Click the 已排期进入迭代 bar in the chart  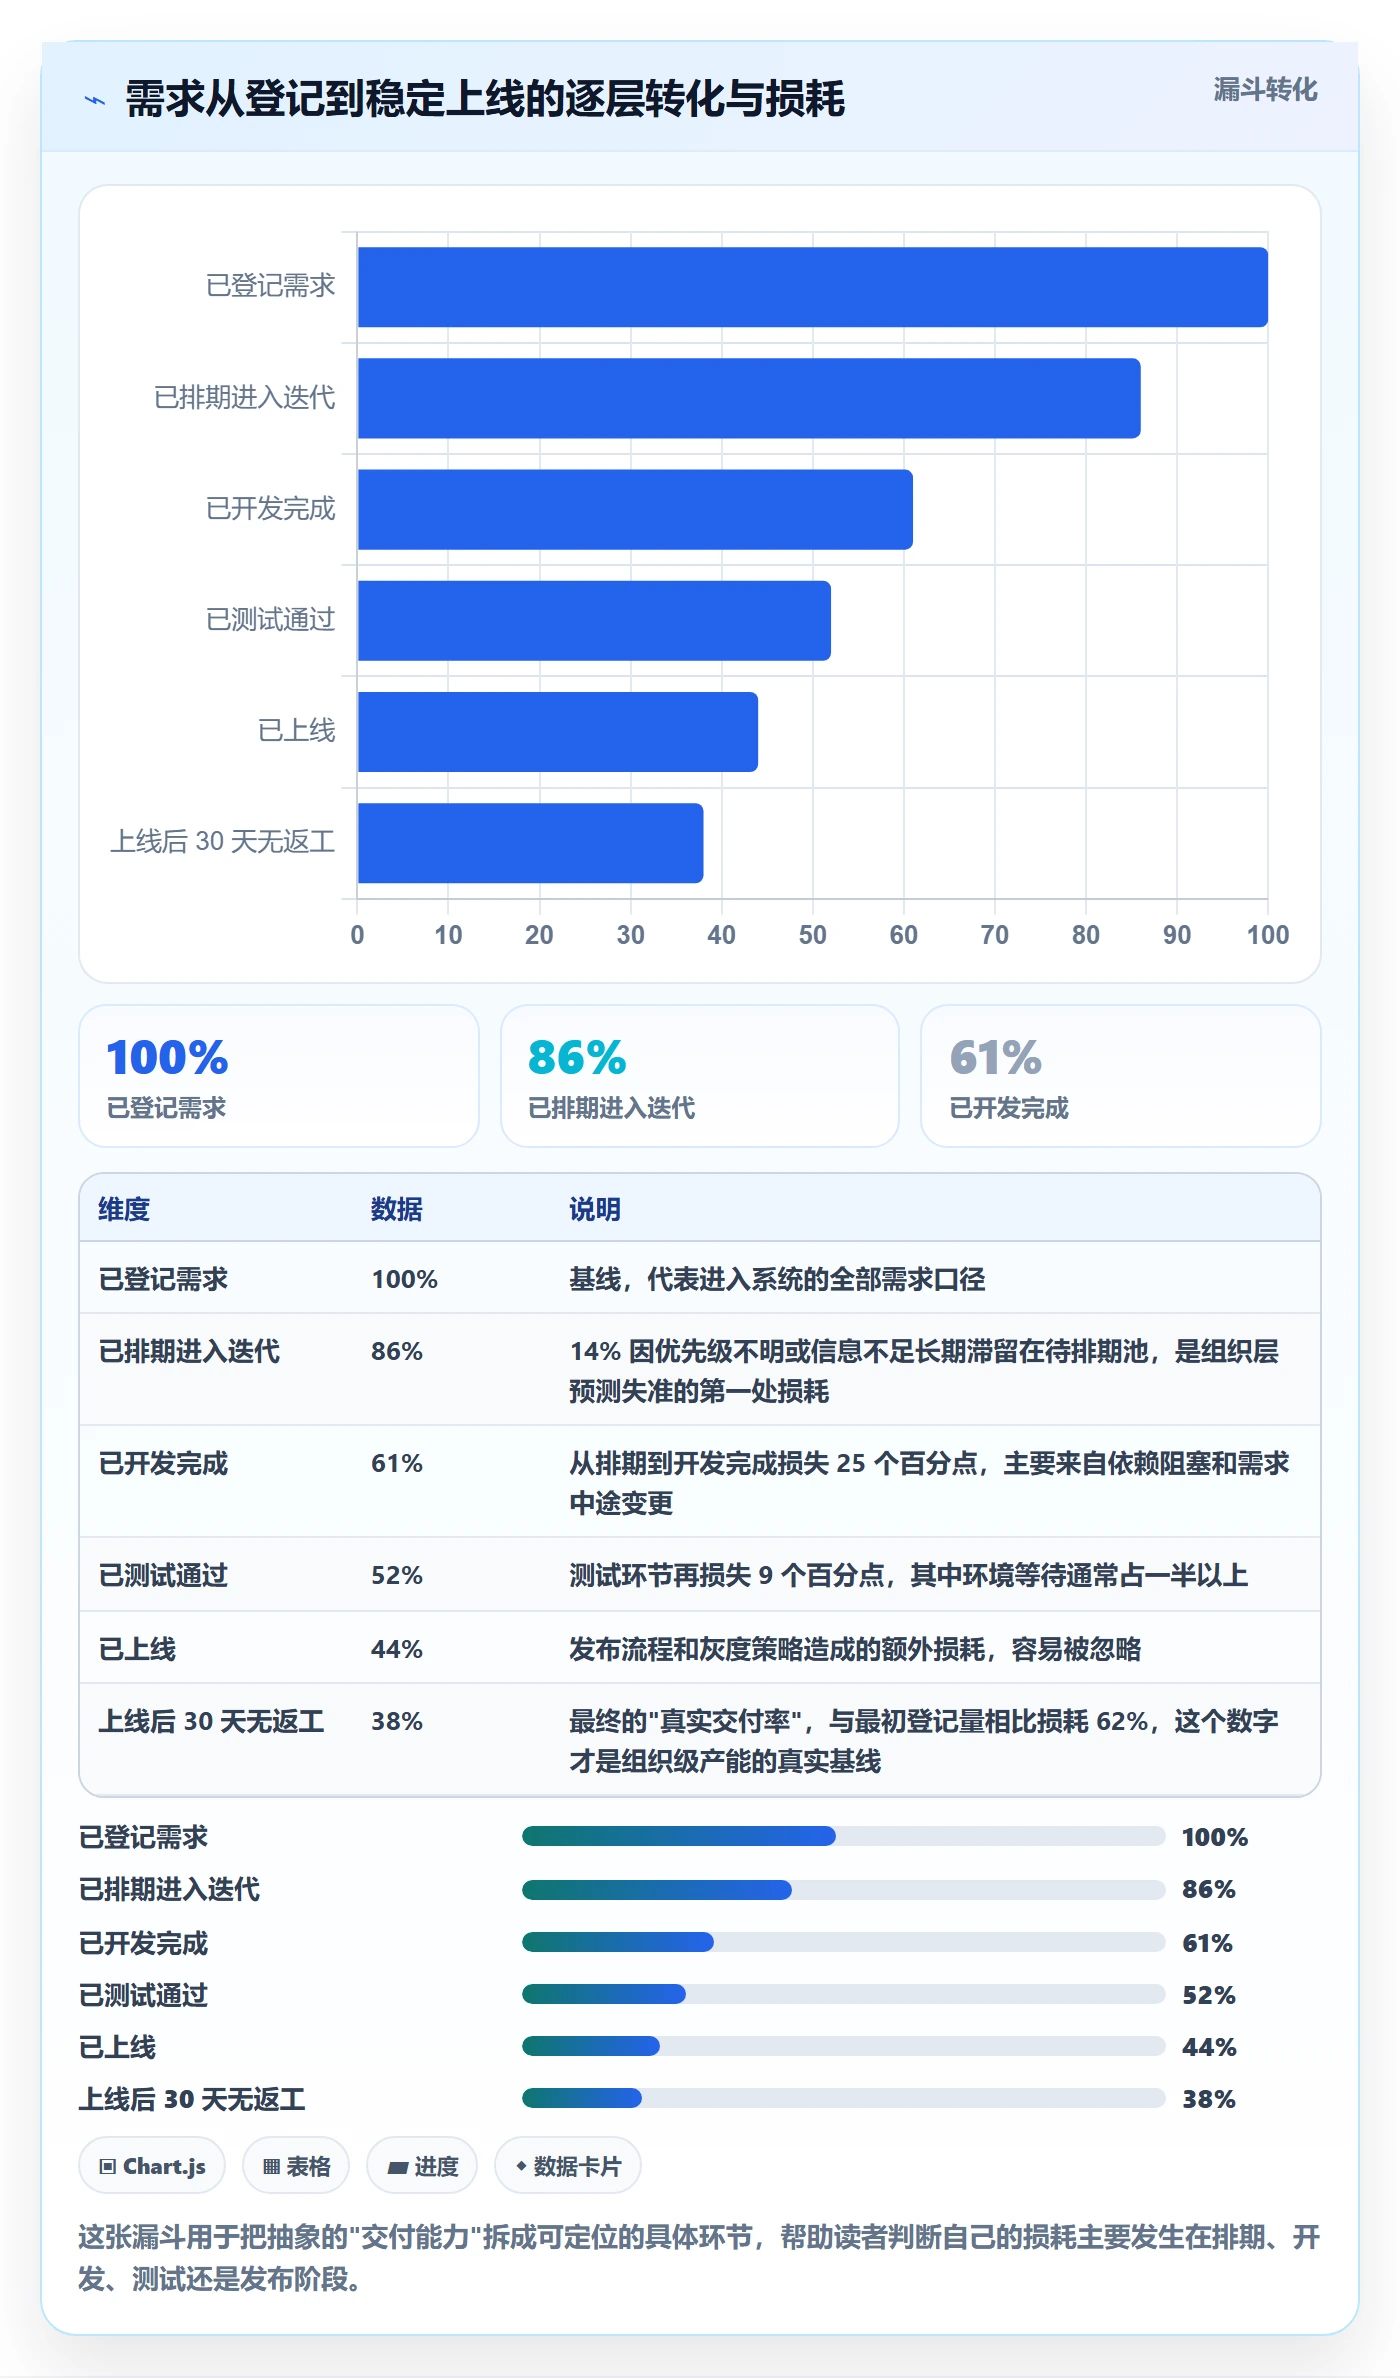749,398
